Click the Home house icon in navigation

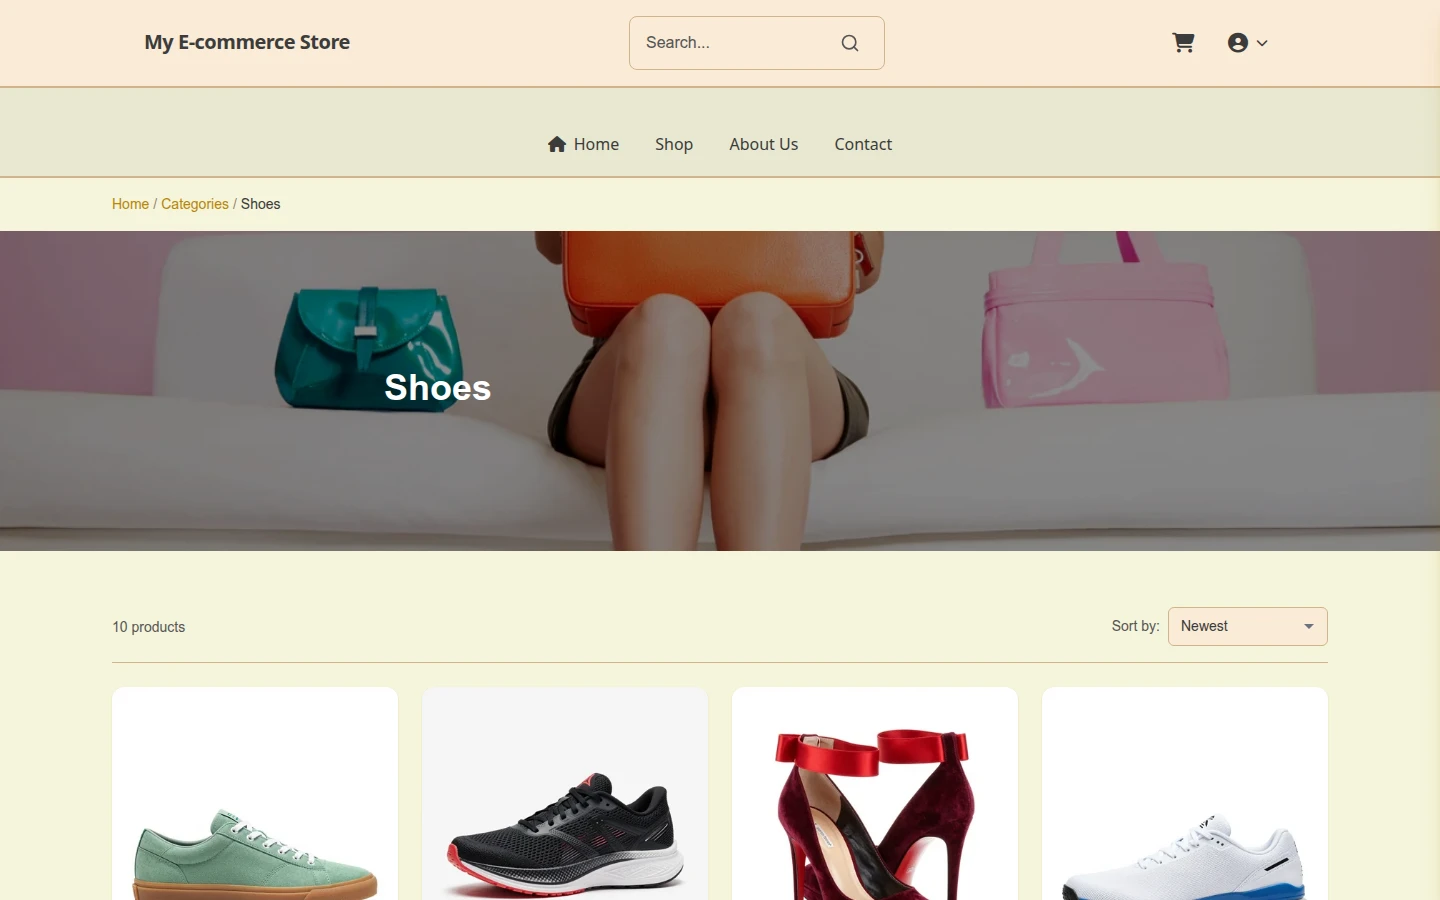tap(557, 144)
